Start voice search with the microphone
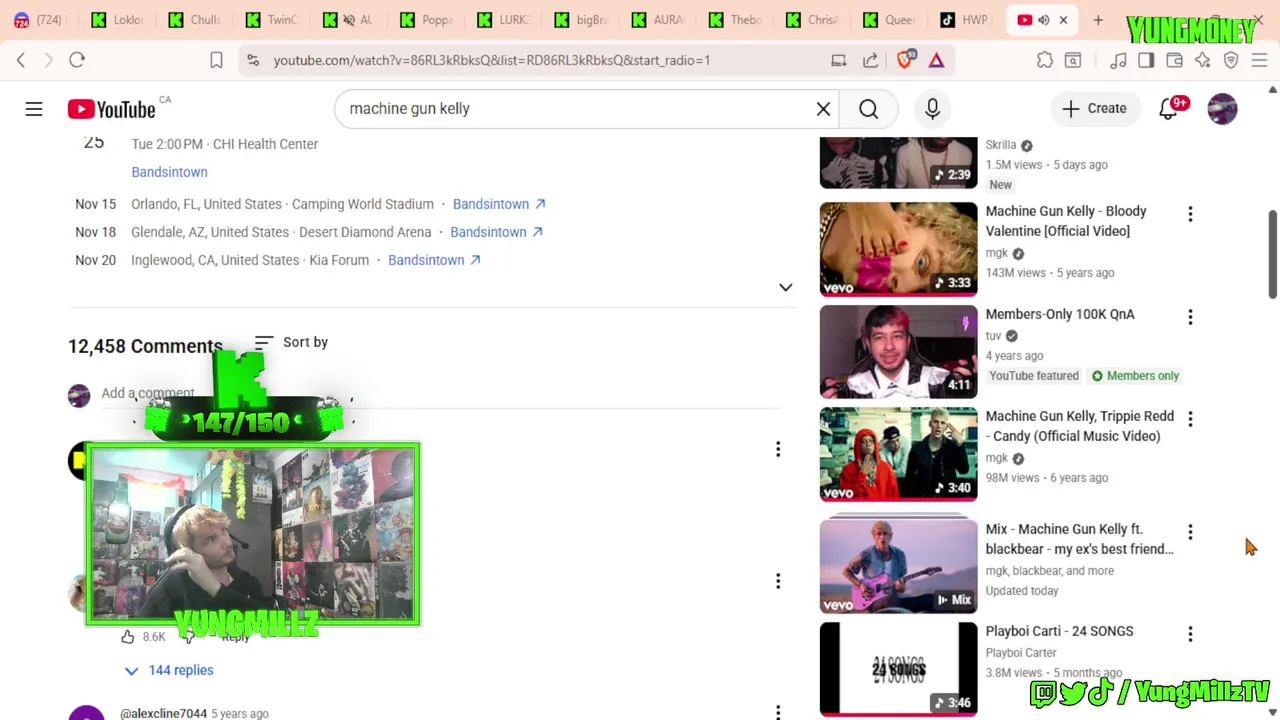Image resolution: width=1280 pixels, height=720 pixels. pyautogui.click(x=932, y=108)
